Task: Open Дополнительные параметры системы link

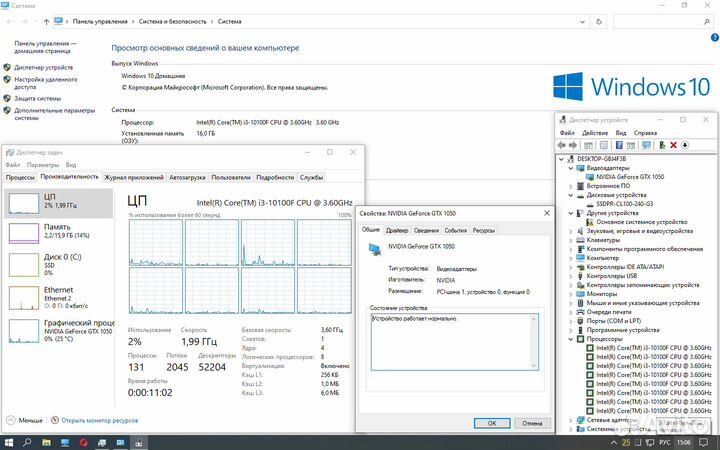Action: [x=54, y=114]
